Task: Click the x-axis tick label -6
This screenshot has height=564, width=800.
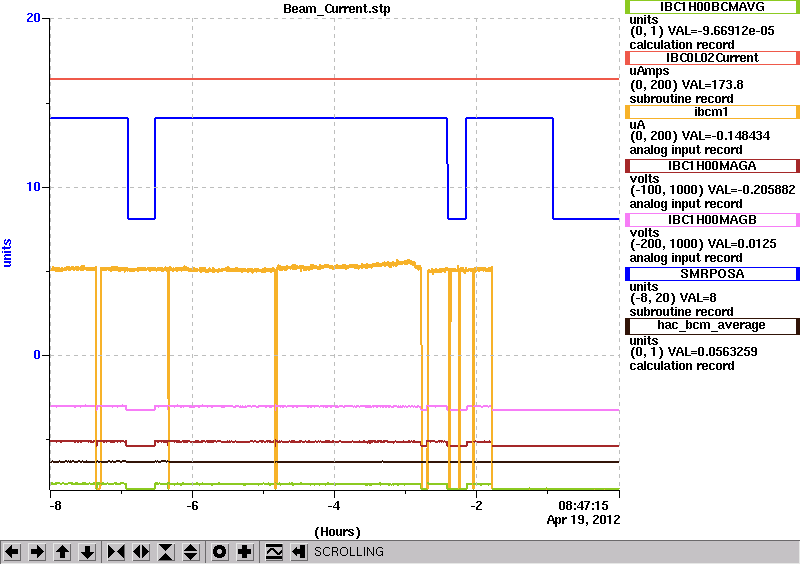Action: 192,506
